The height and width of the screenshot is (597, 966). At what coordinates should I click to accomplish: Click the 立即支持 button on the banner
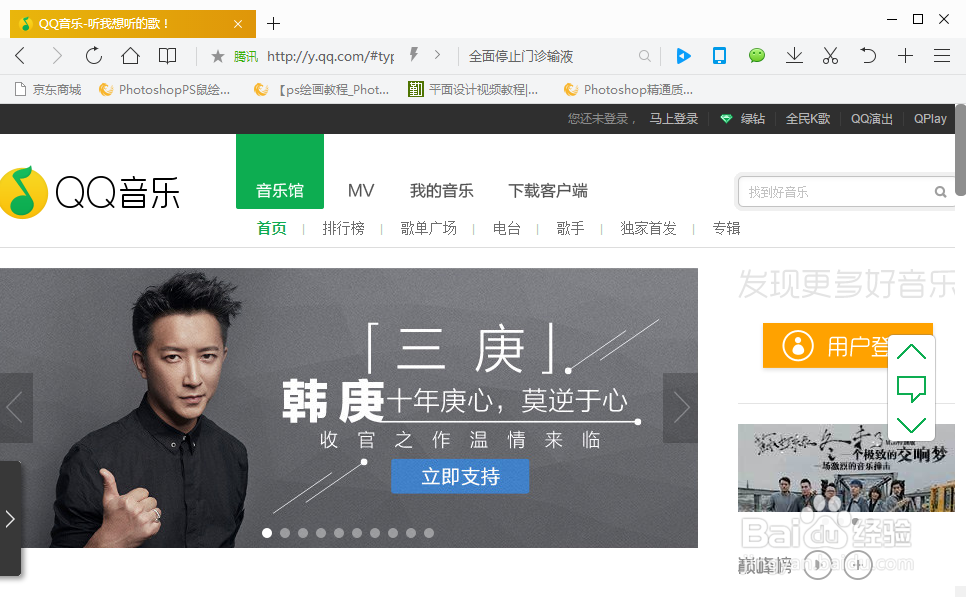[x=460, y=477]
